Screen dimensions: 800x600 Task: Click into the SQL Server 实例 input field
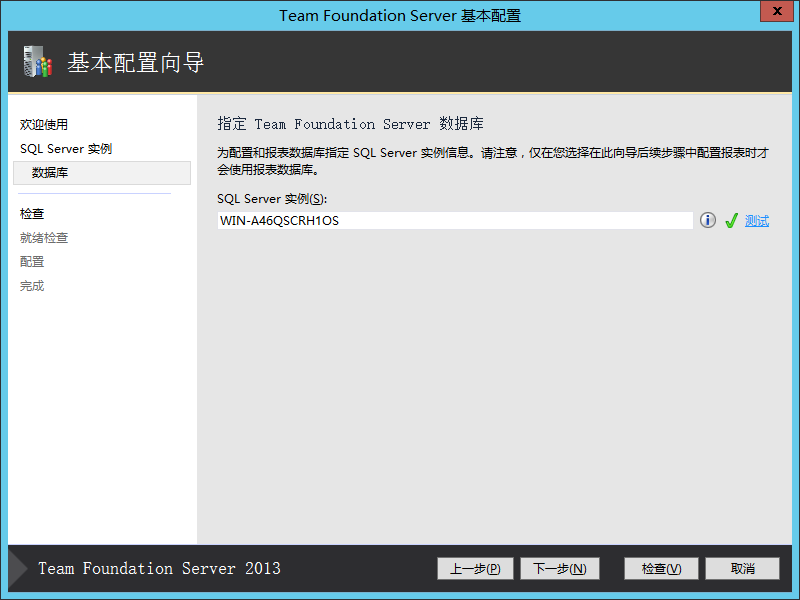[455, 220]
